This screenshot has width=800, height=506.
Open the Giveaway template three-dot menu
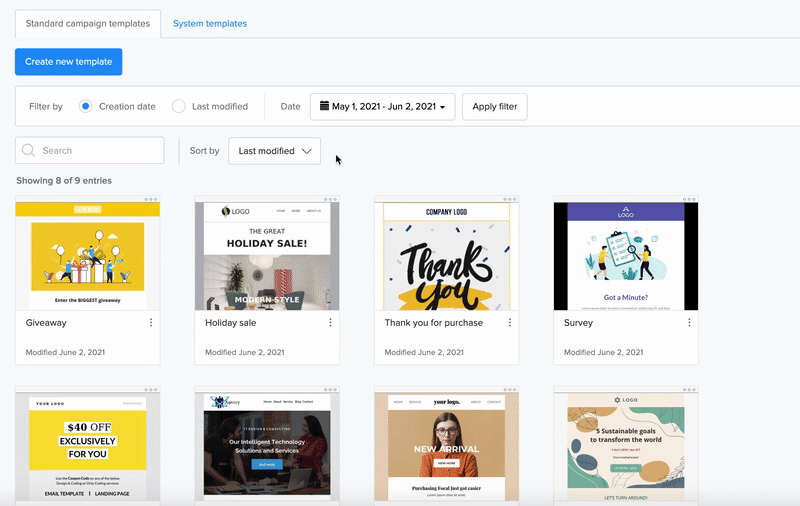151,323
